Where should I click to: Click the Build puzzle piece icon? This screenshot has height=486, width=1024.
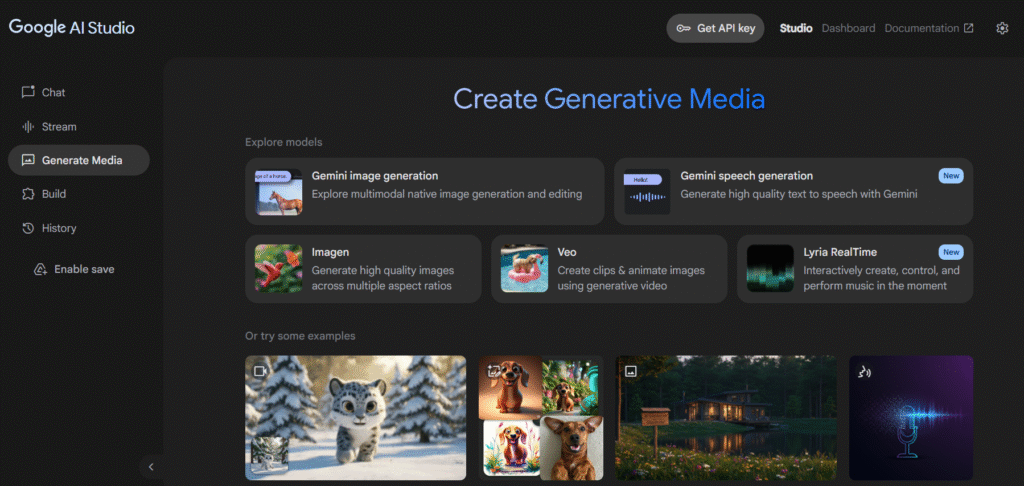click(27, 194)
